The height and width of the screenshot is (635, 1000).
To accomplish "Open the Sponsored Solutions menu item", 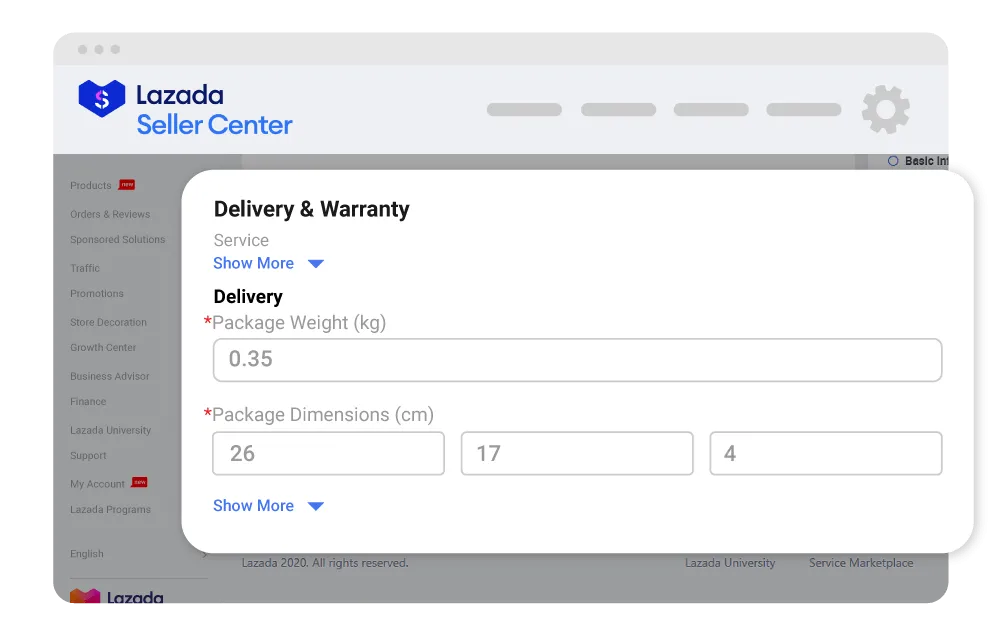I will pyautogui.click(x=117, y=240).
